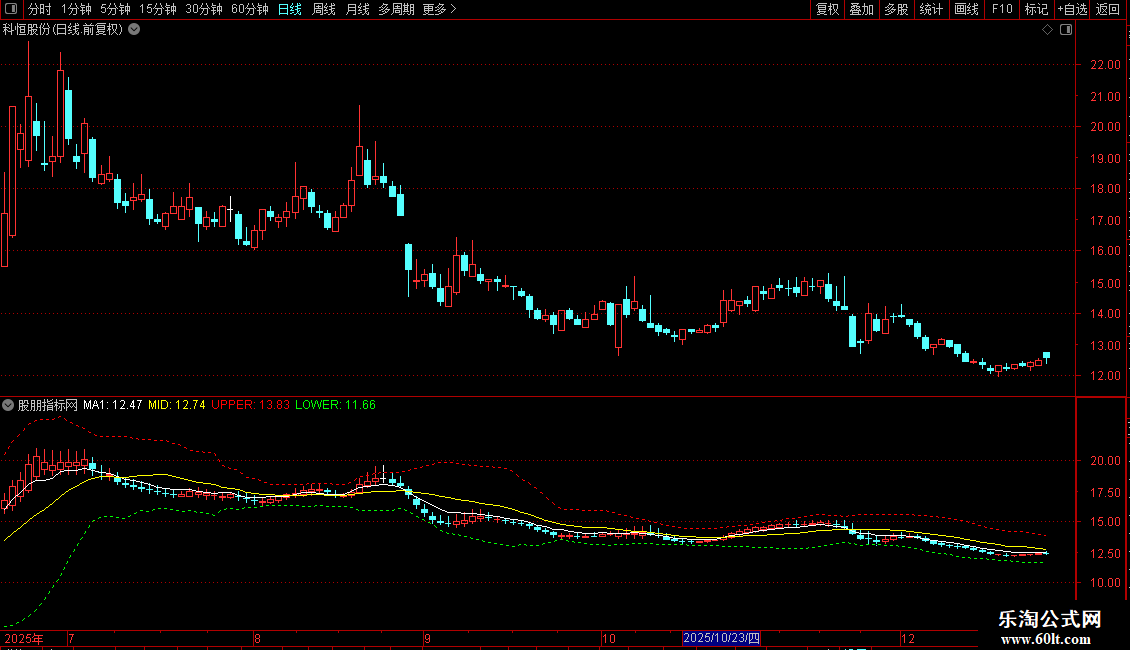Select the 60分钟 period
This screenshot has width=1130, height=650.
click(250, 9)
